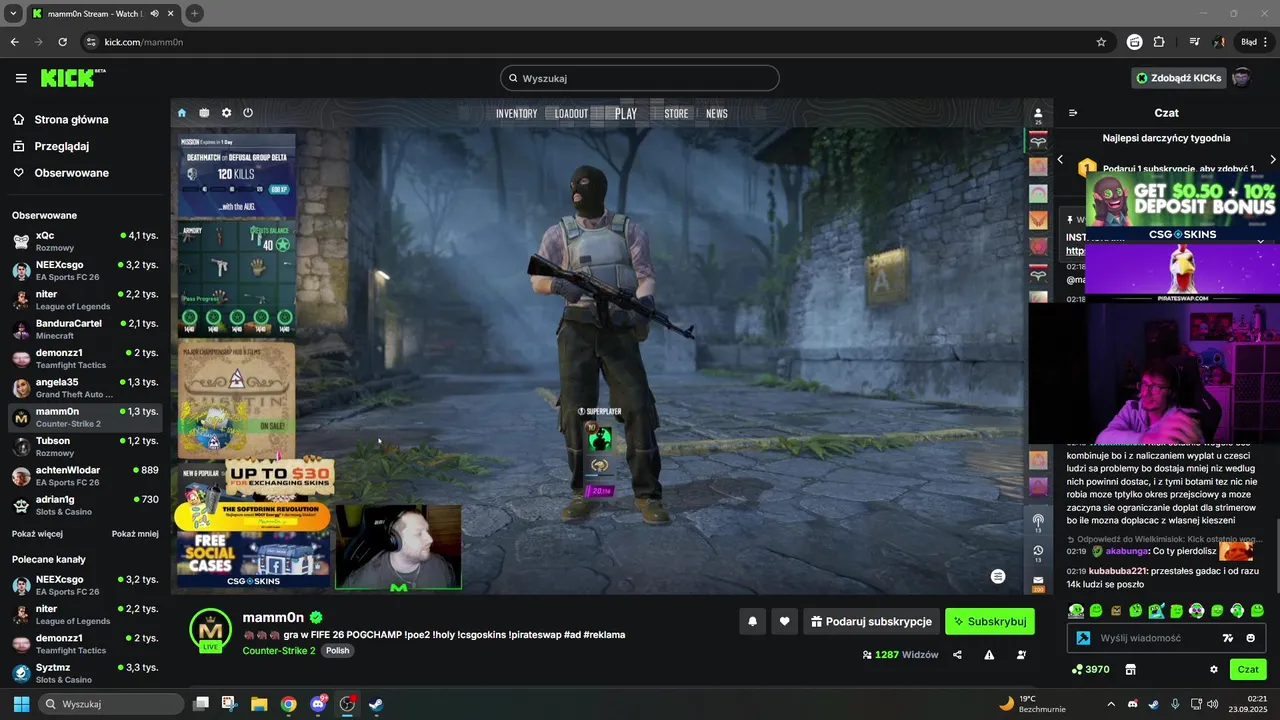Collapse list with Pokaż mniej
The height and width of the screenshot is (720, 1280).
point(135,534)
